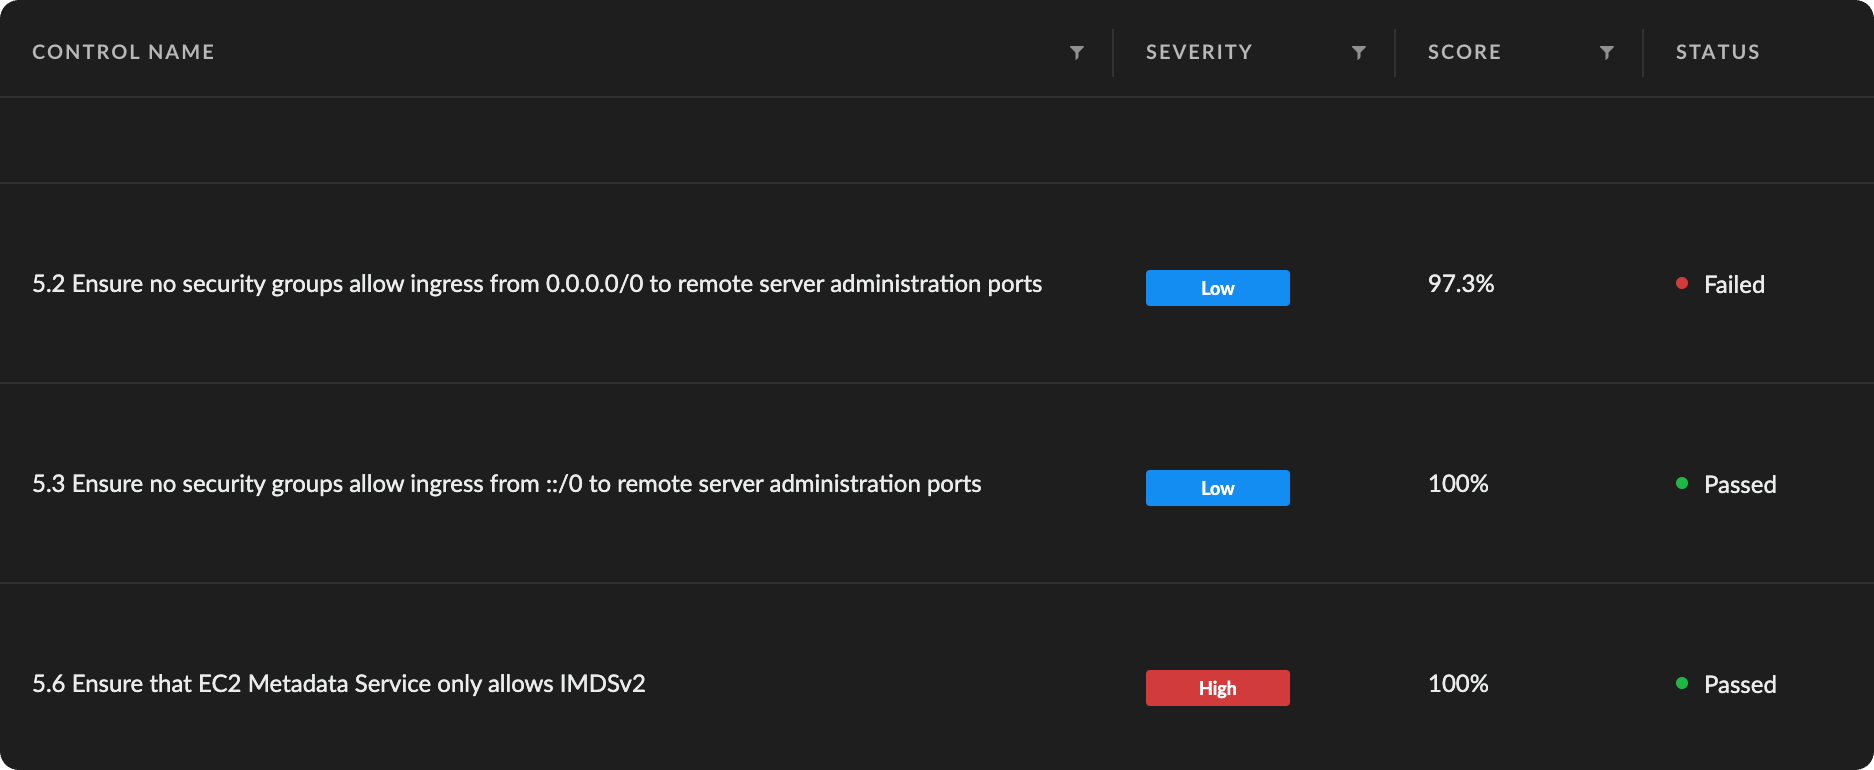The width and height of the screenshot is (1874, 770).
Task: Click the red Failed status dot
Action: tap(1682, 284)
